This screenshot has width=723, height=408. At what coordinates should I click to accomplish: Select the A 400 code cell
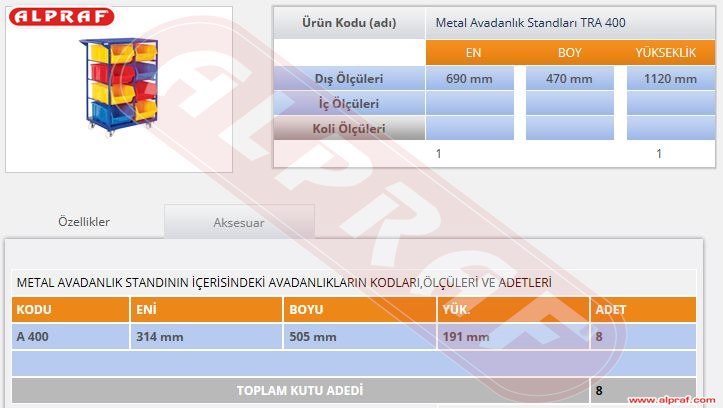pyautogui.click(x=70, y=337)
